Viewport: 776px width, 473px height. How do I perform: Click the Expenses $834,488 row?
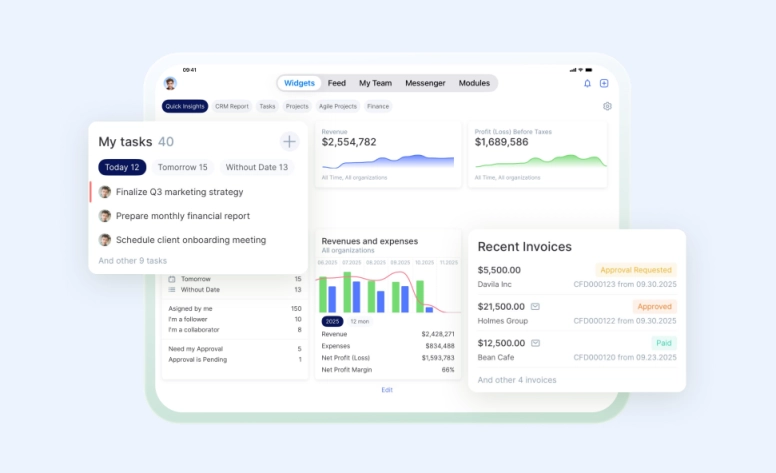coord(388,346)
